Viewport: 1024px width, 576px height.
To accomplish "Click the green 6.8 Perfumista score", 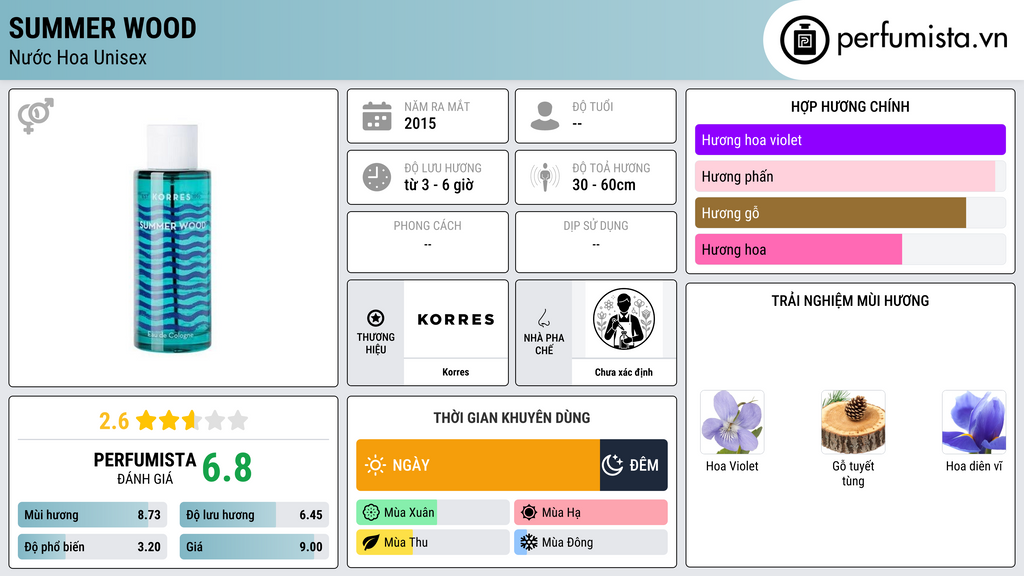I will (227, 468).
